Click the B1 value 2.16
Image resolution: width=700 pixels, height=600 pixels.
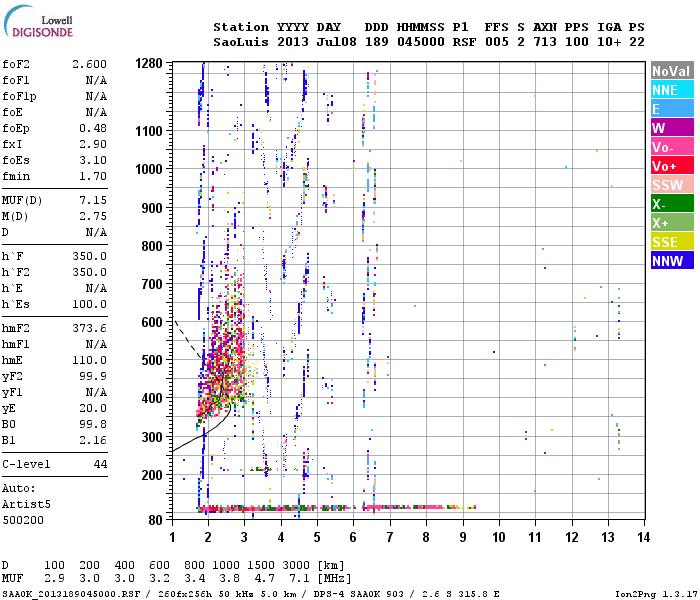(x=93, y=441)
